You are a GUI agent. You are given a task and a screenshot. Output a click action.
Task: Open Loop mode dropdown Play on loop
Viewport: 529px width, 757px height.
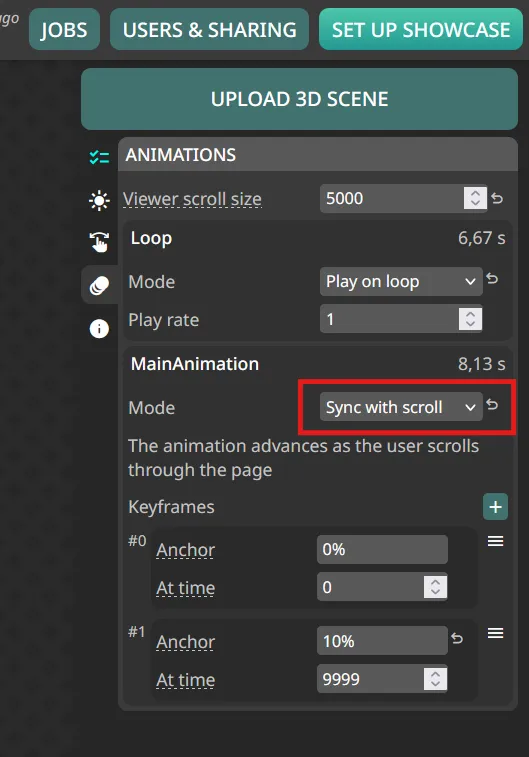click(401, 281)
